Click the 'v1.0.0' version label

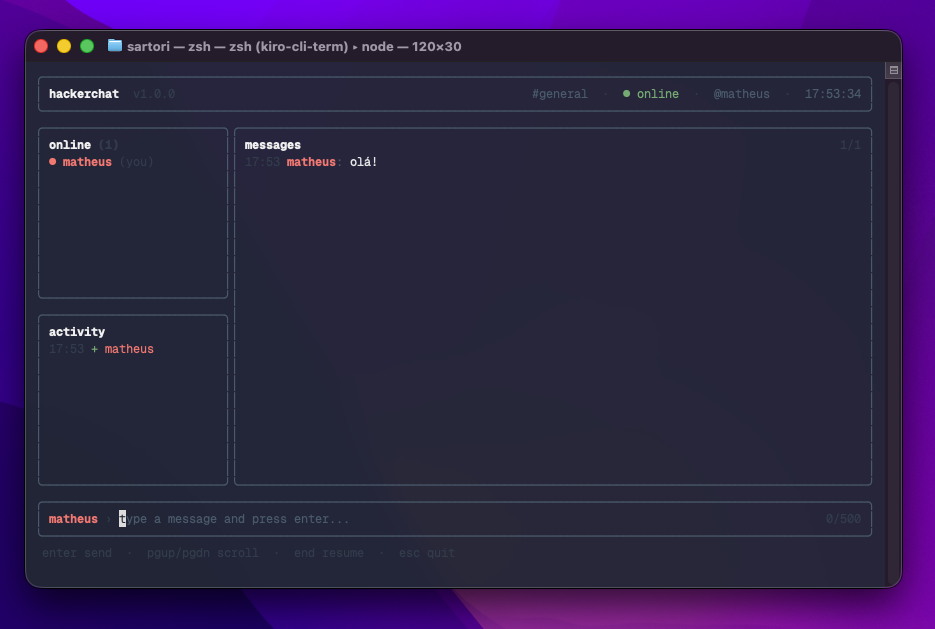point(154,94)
